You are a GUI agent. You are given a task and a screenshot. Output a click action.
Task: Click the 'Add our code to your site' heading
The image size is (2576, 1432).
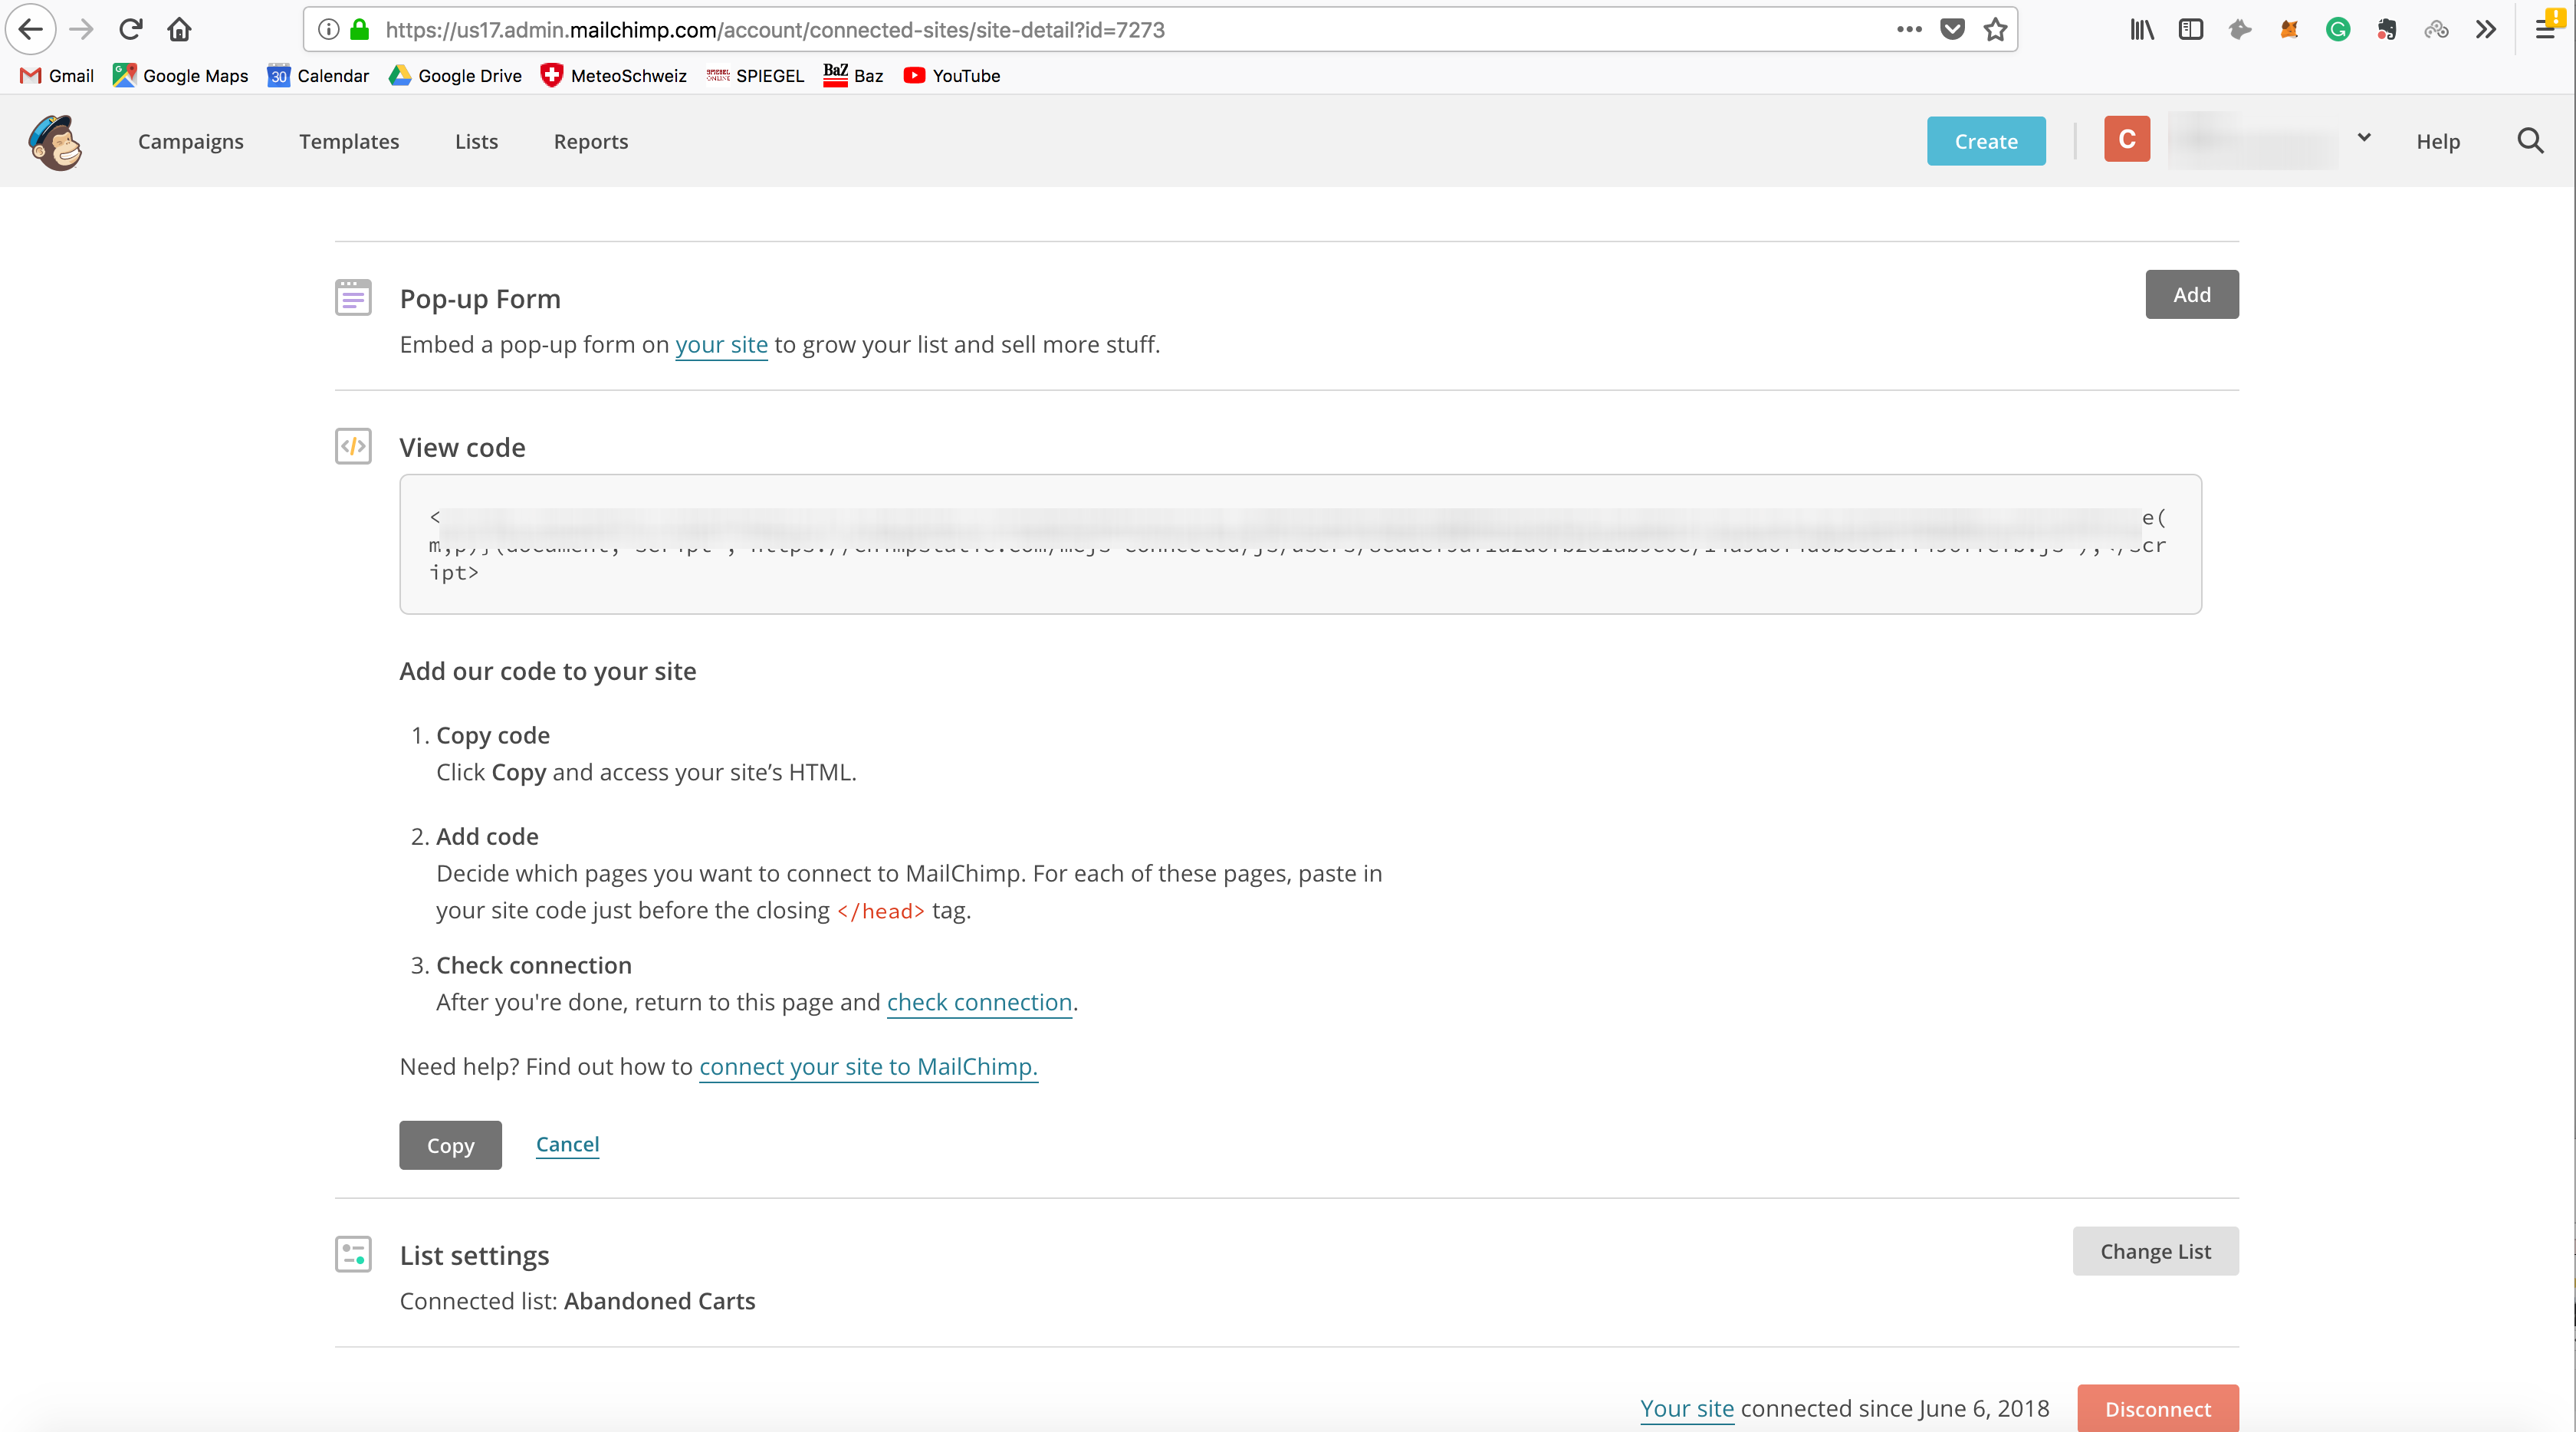[x=547, y=670]
